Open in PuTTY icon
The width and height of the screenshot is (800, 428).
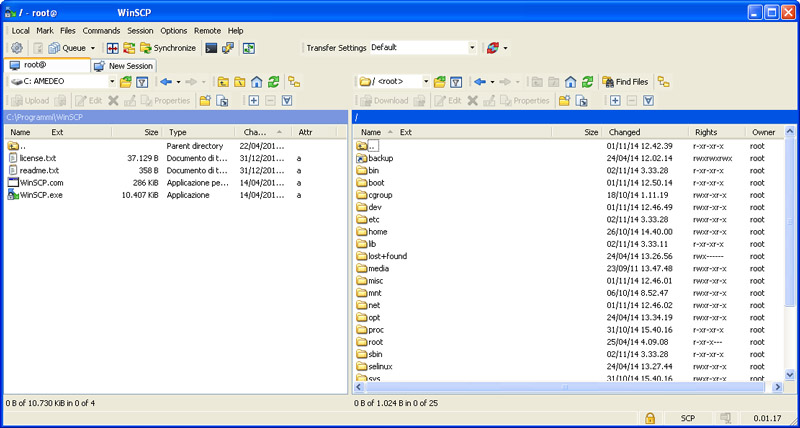[228, 48]
